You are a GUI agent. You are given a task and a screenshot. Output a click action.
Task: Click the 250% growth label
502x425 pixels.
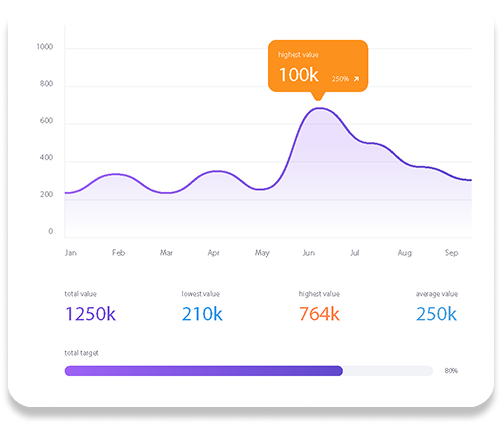pos(340,79)
